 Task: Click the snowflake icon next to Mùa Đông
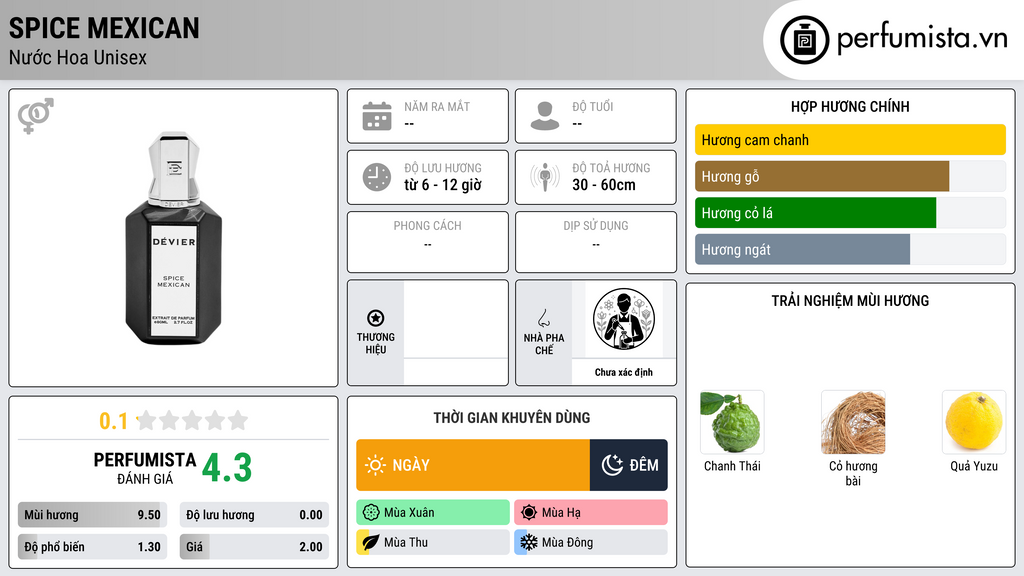coord(529,542)
